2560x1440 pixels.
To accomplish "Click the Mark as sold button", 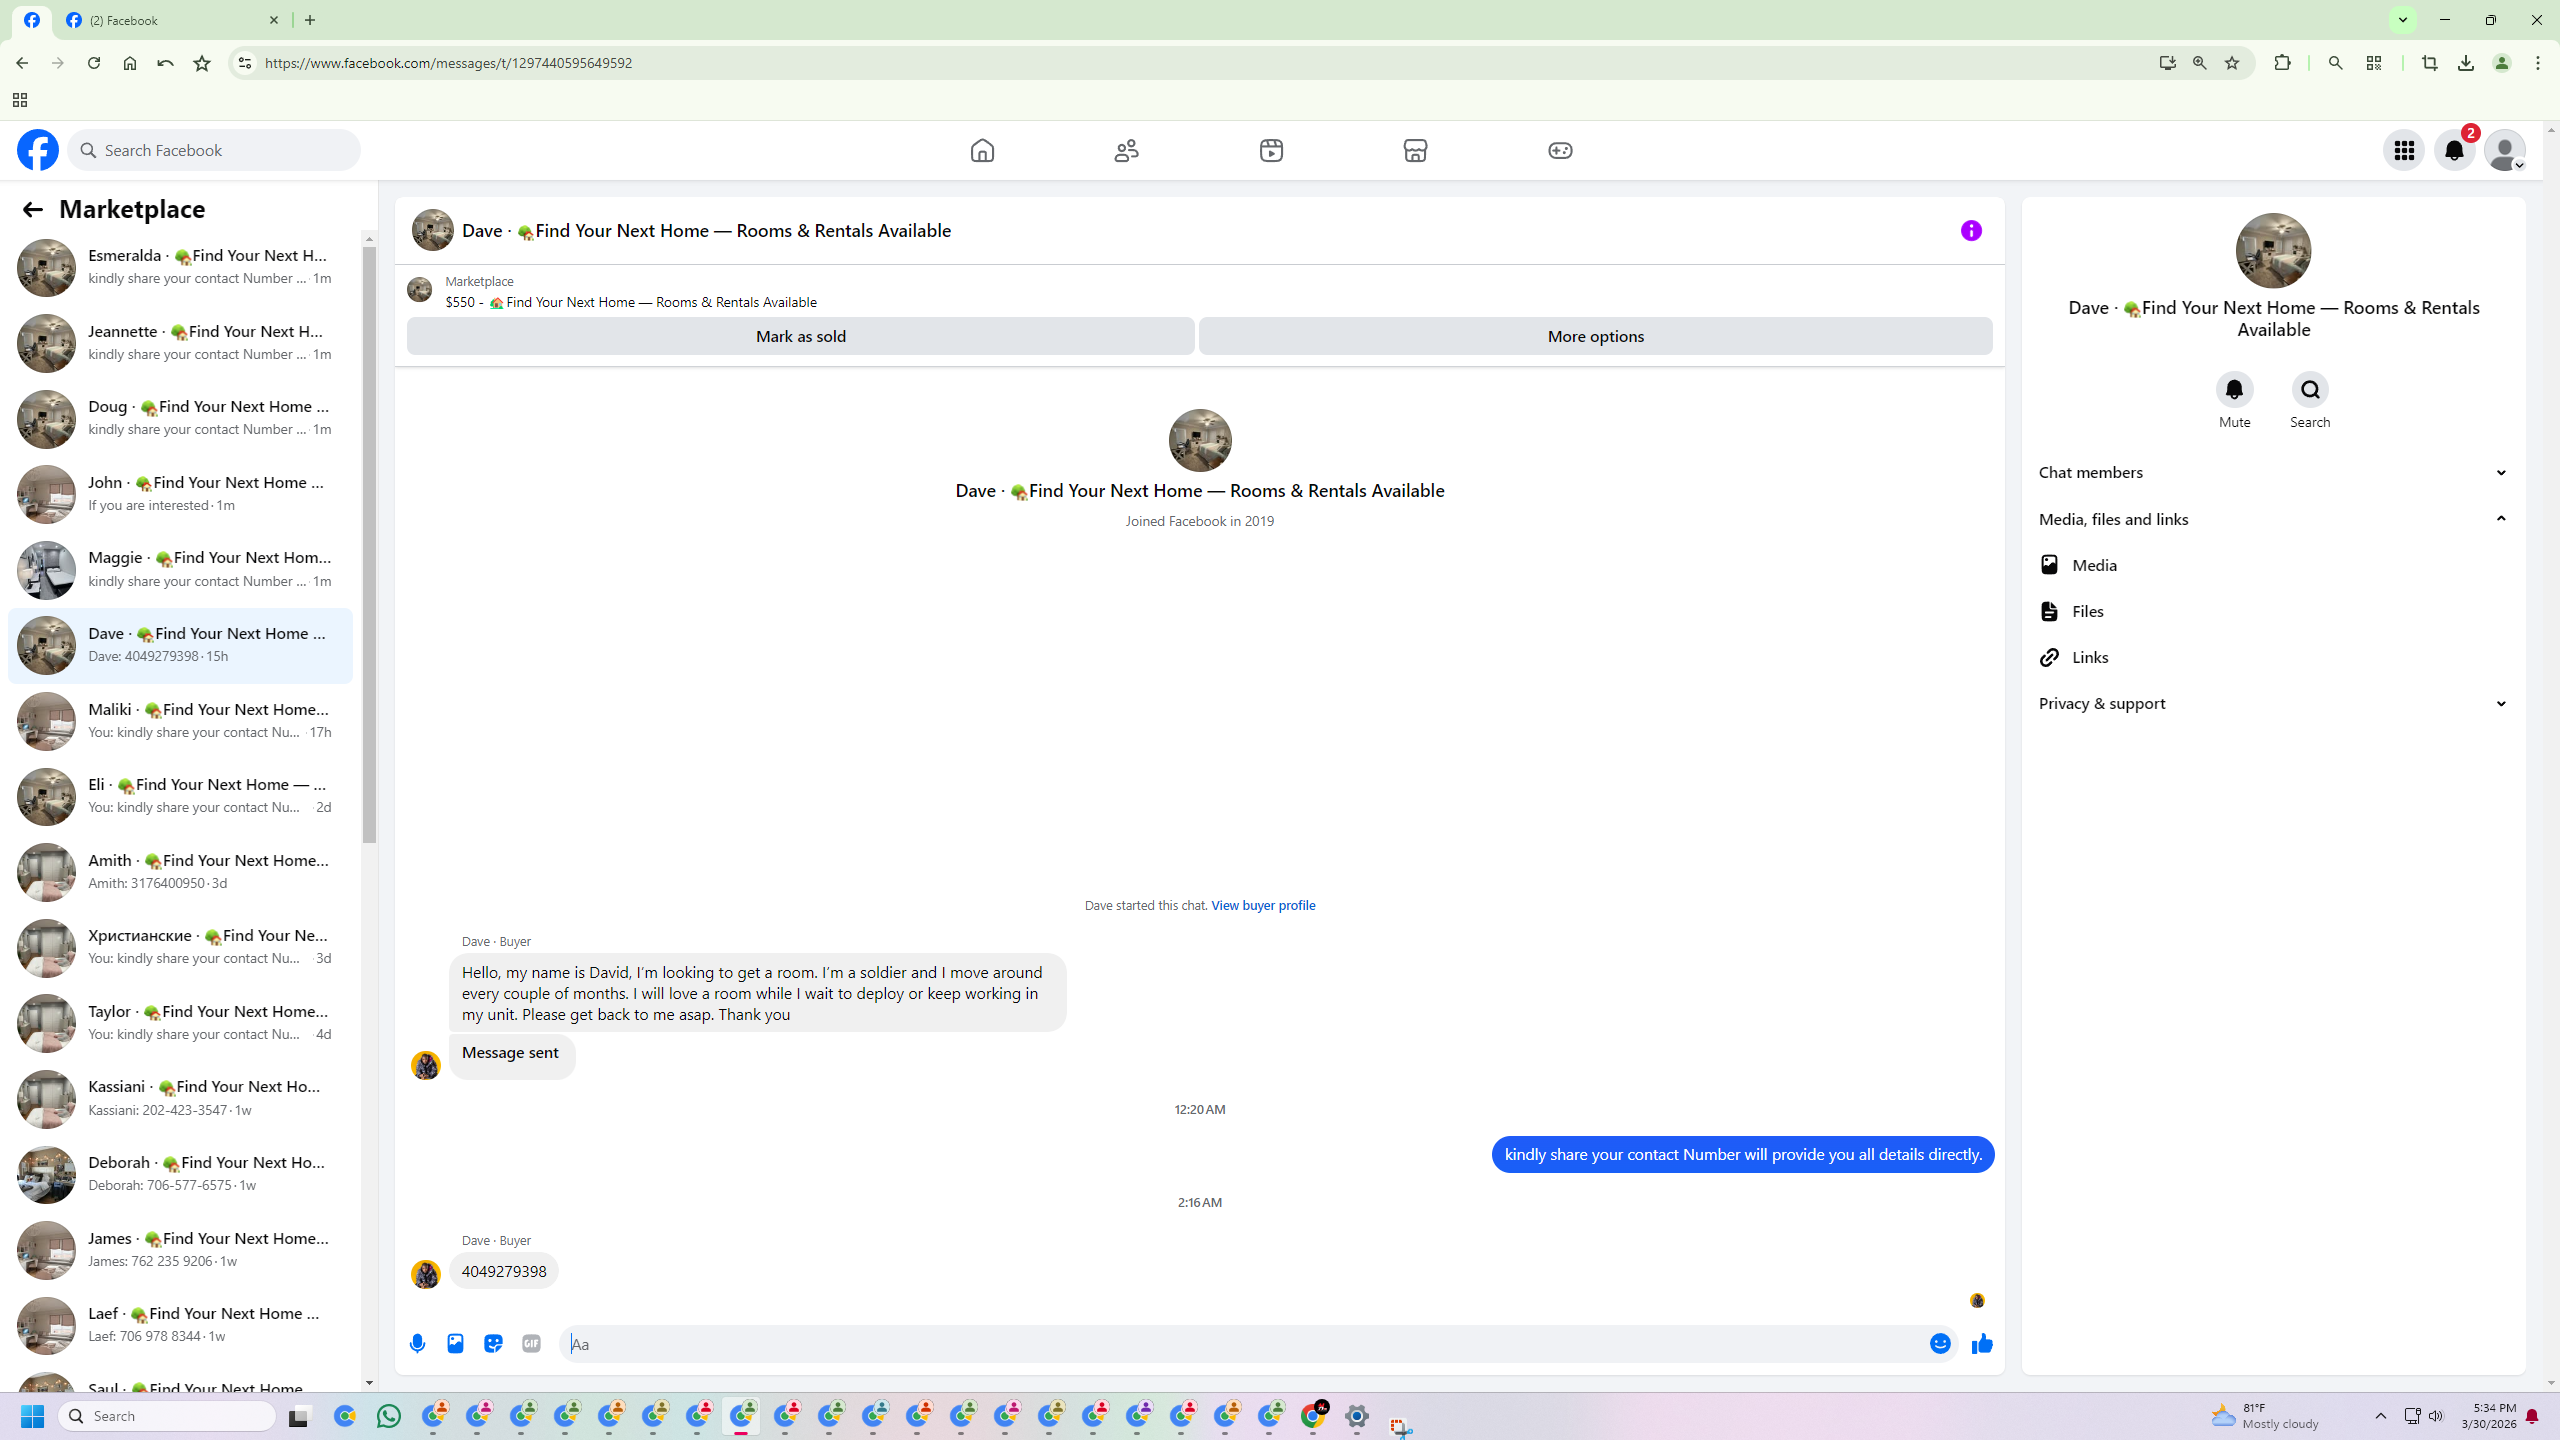I will [x=800, y=336].
